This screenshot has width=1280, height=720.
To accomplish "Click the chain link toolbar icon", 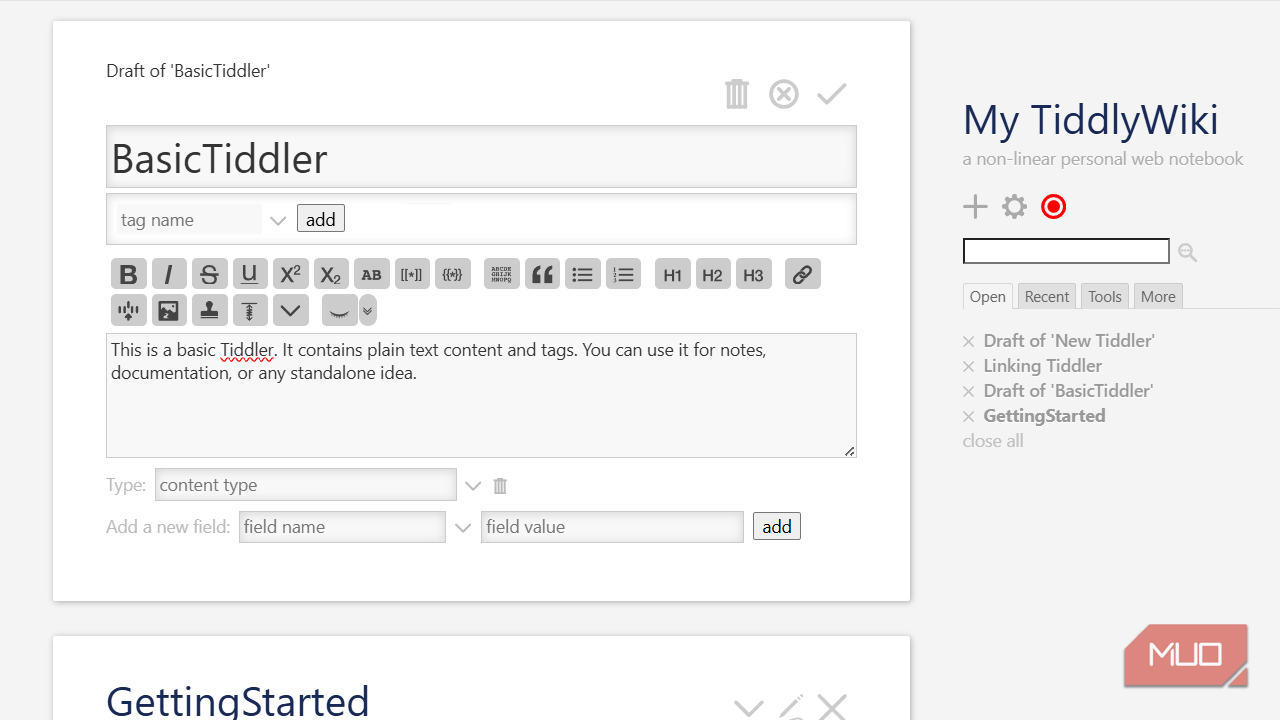I will coord(802,274).
